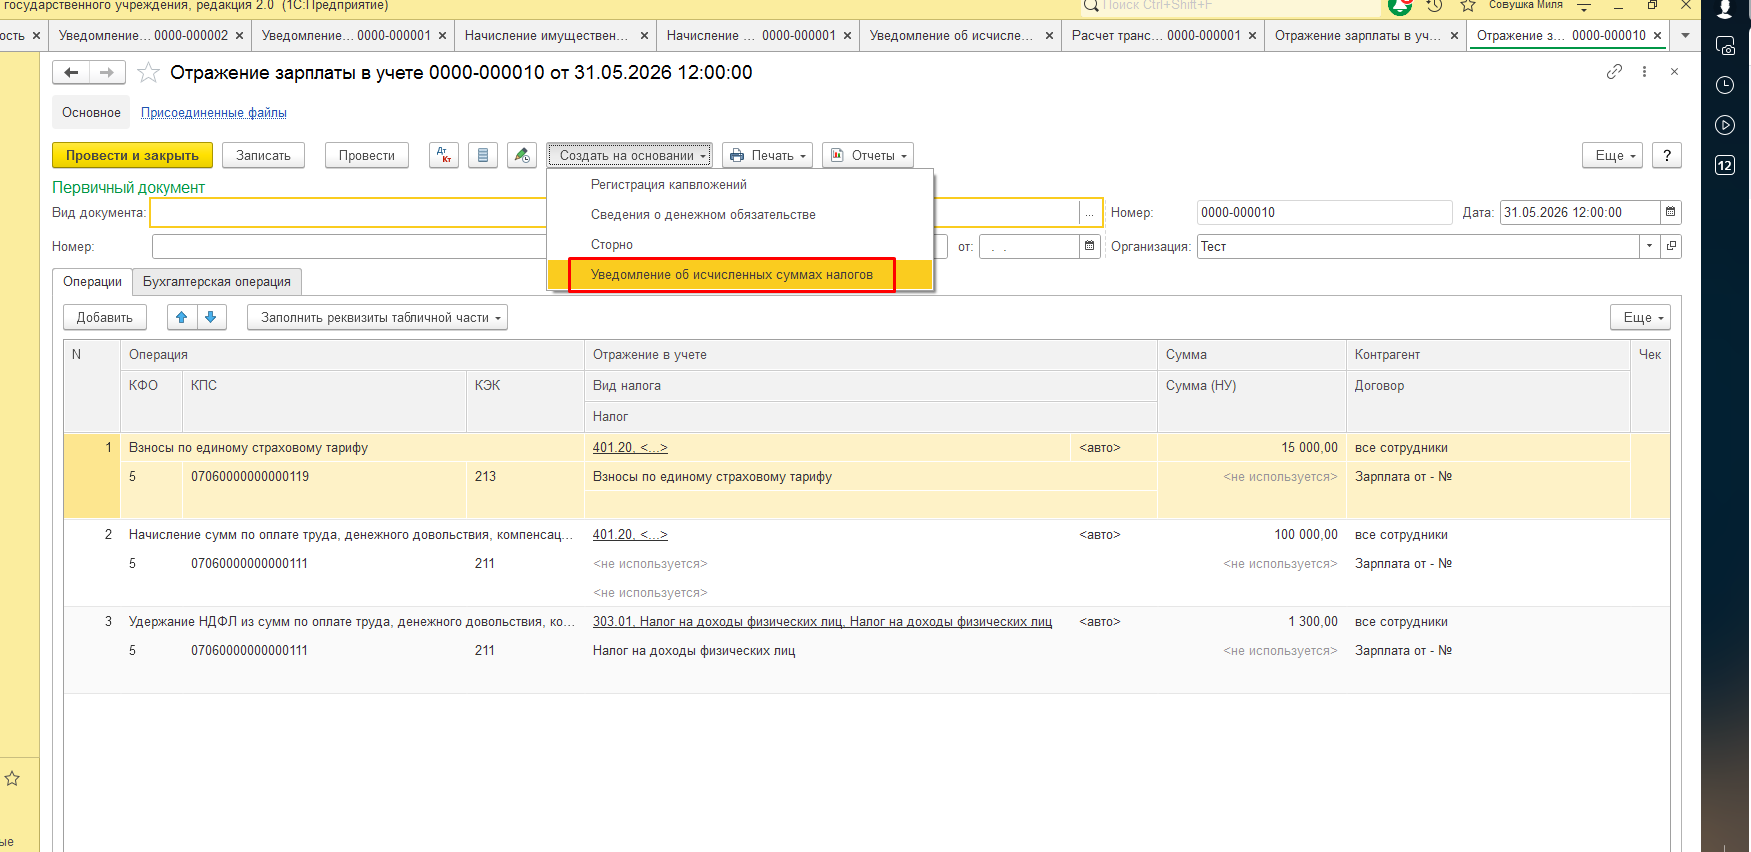This screenshot has width=1751, height=852.
Task: Open Присоединенные файлы link
Action: click(x=214, y=113)
